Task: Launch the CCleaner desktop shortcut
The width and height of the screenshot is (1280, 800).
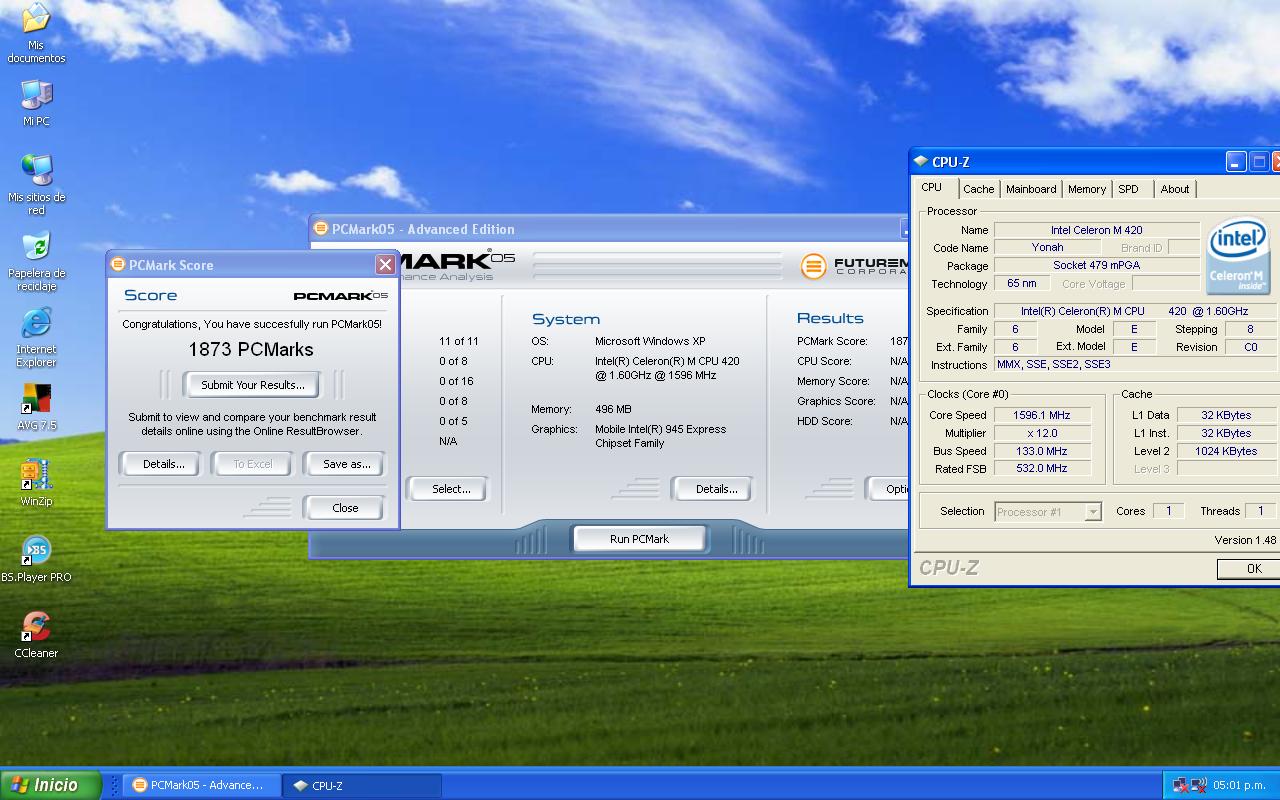Action: pos(36,635)
